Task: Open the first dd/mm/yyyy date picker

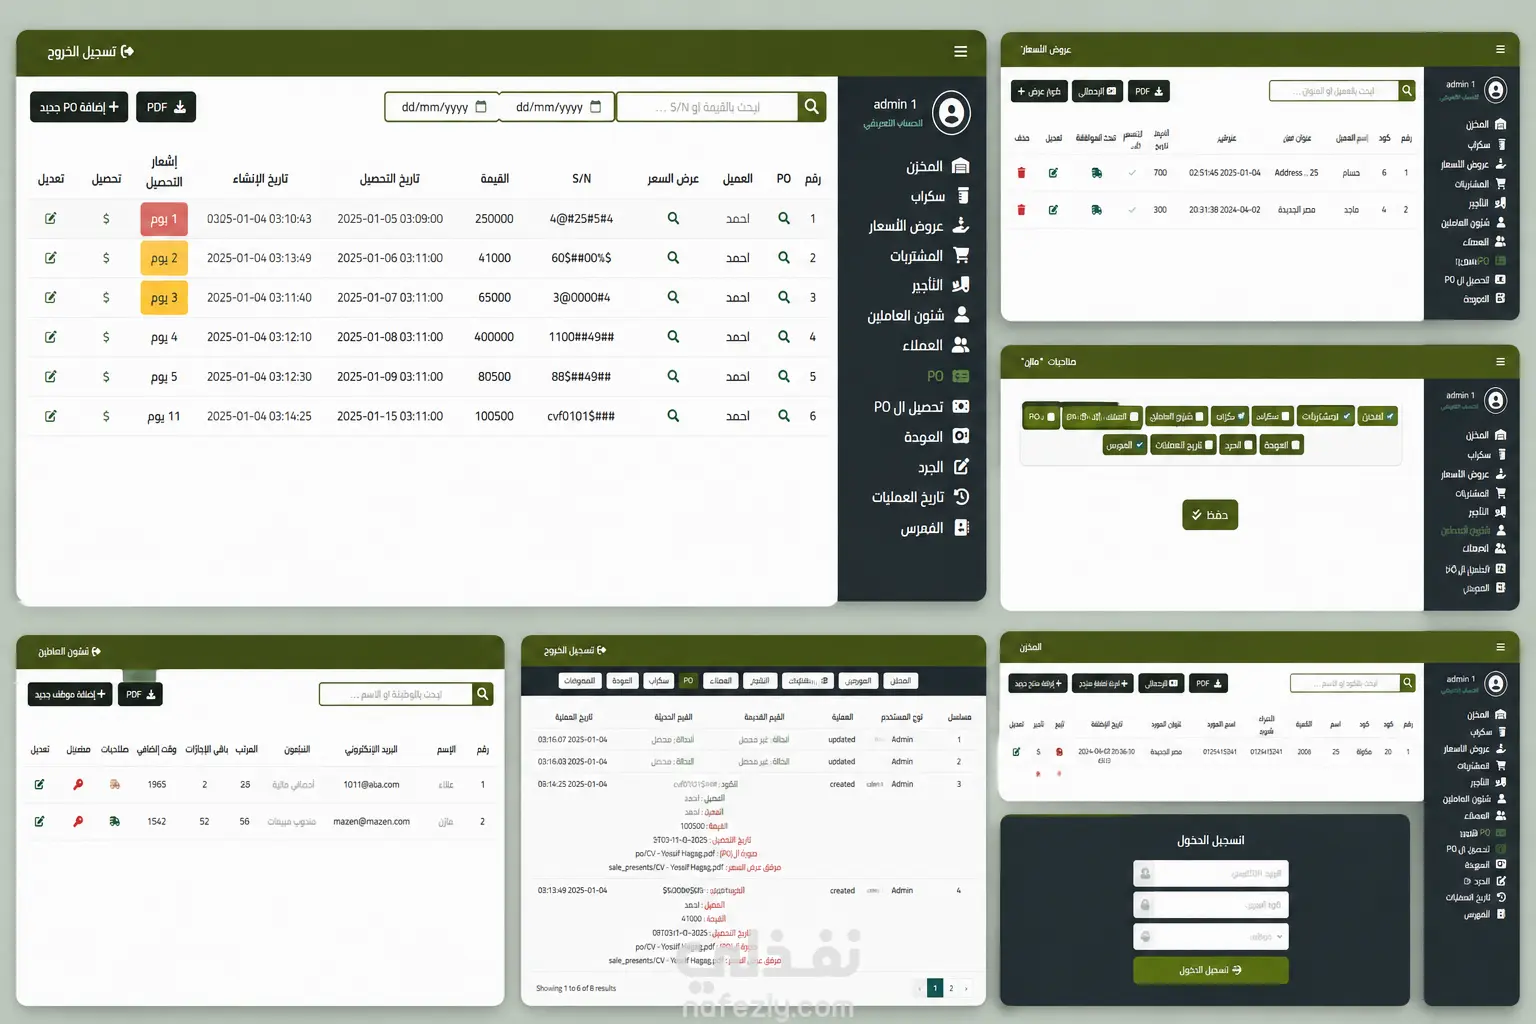Action: [x=442, y=107]
